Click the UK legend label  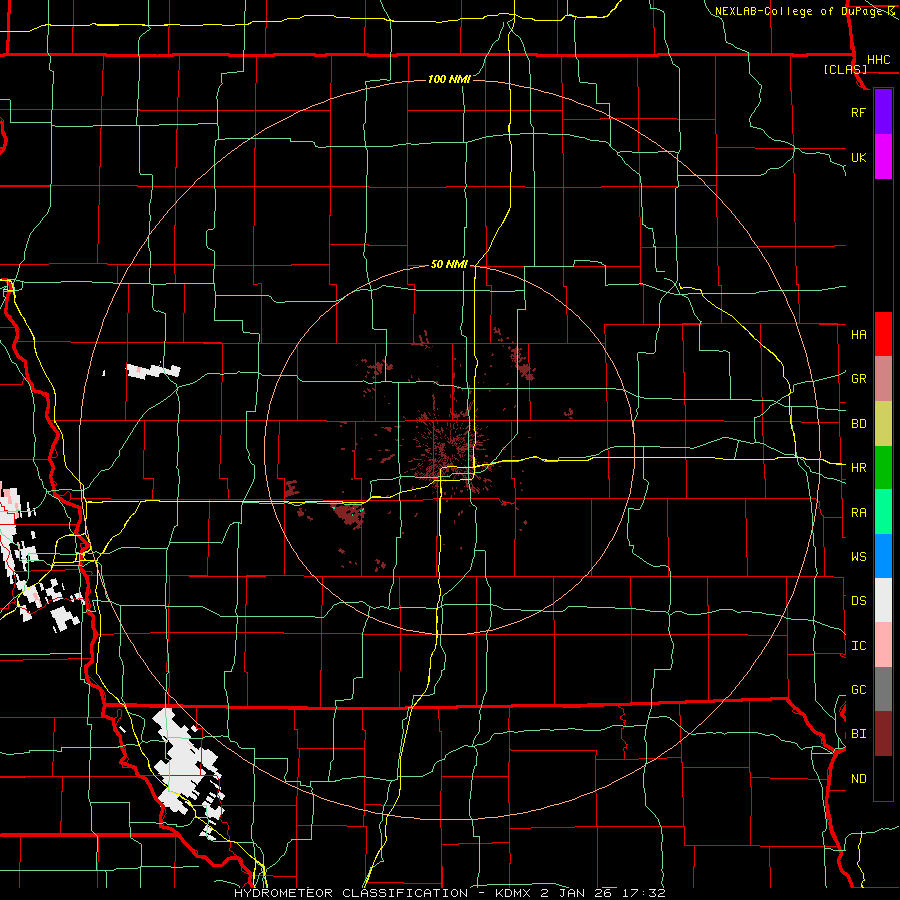(858, 157)
